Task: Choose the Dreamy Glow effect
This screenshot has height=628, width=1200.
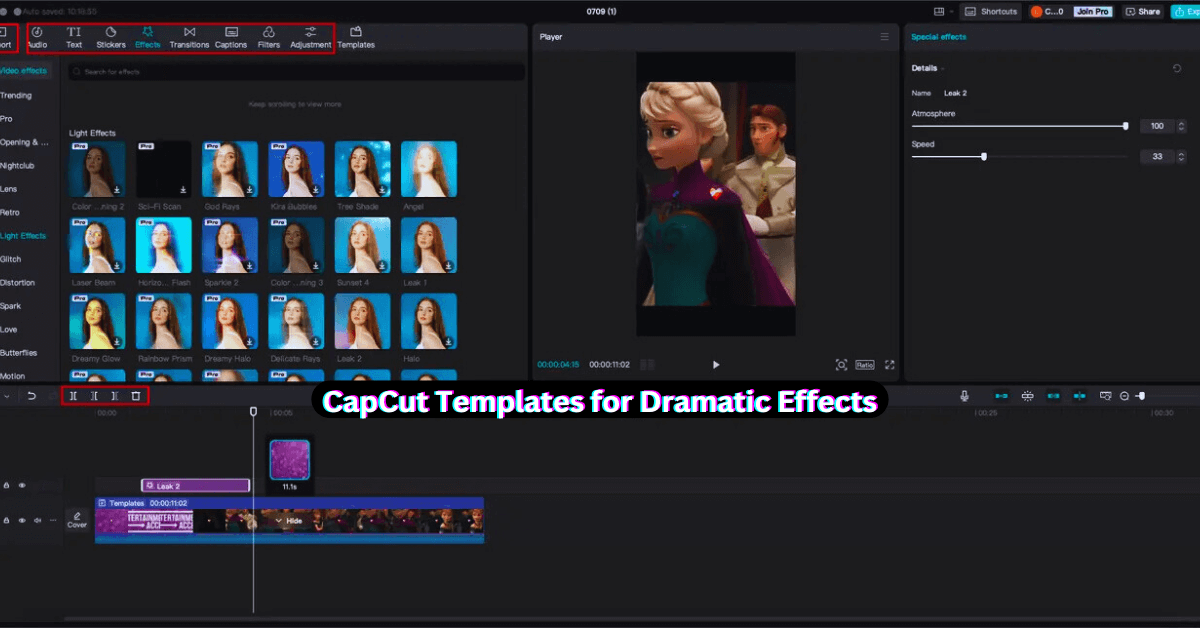Action: tap(97, 321)
